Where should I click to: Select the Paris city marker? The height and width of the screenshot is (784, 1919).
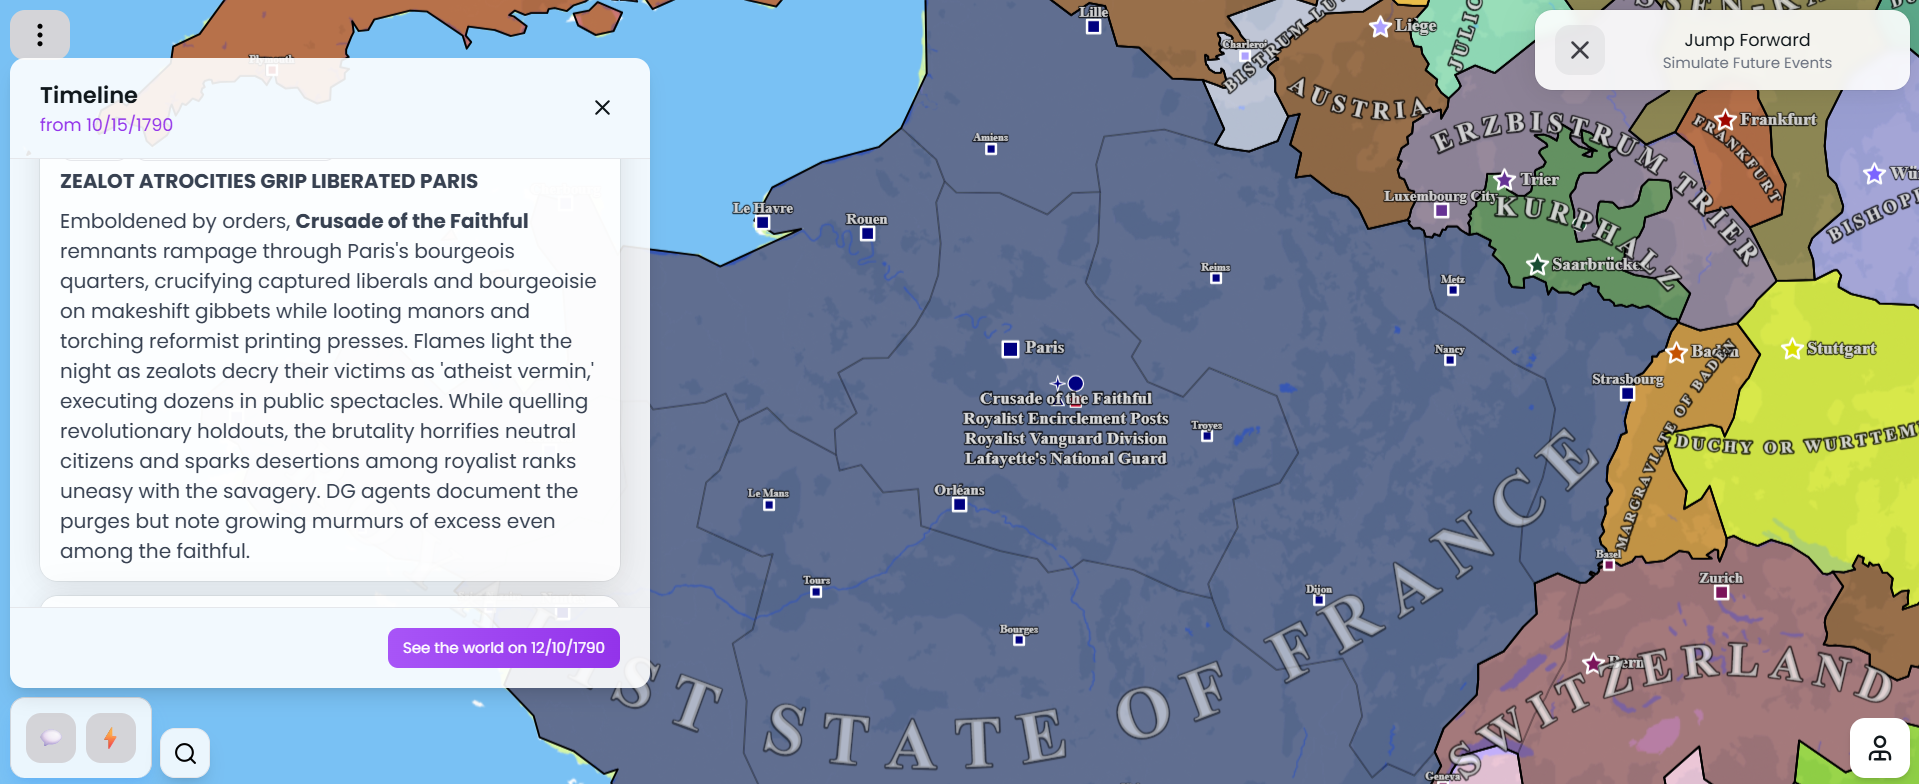pos(1010,349)
